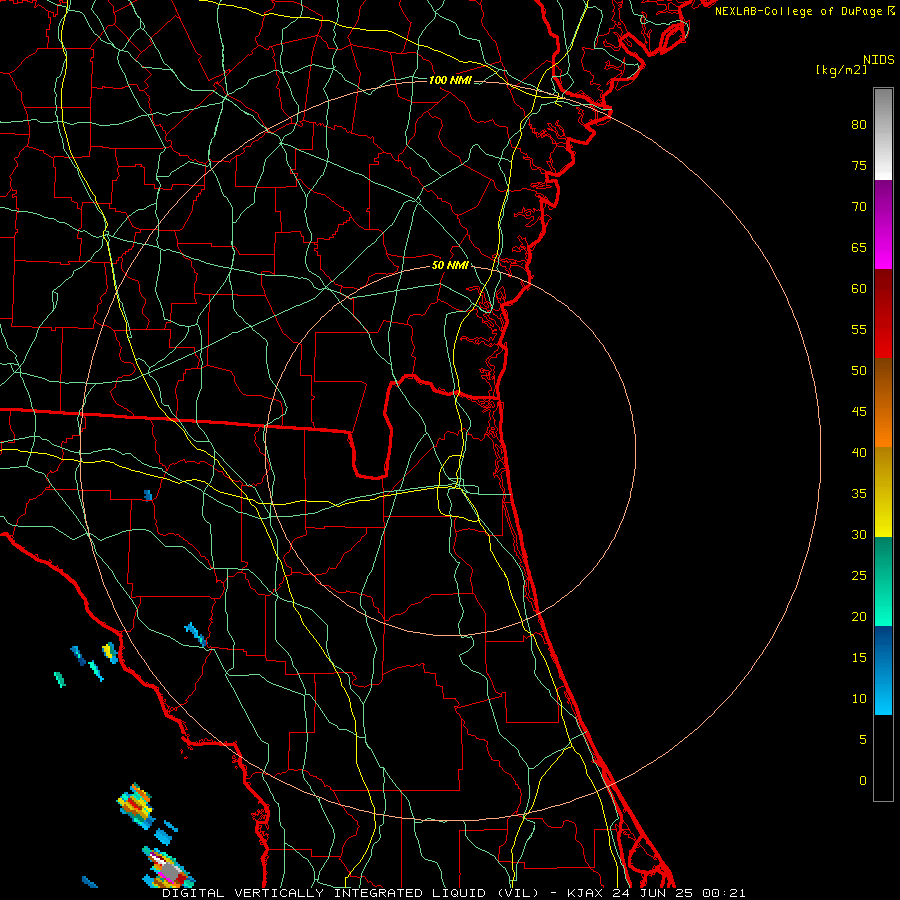Click the NIDS label above the color scale
Viewport: 900px width, 900px height.
click(878, 60)
